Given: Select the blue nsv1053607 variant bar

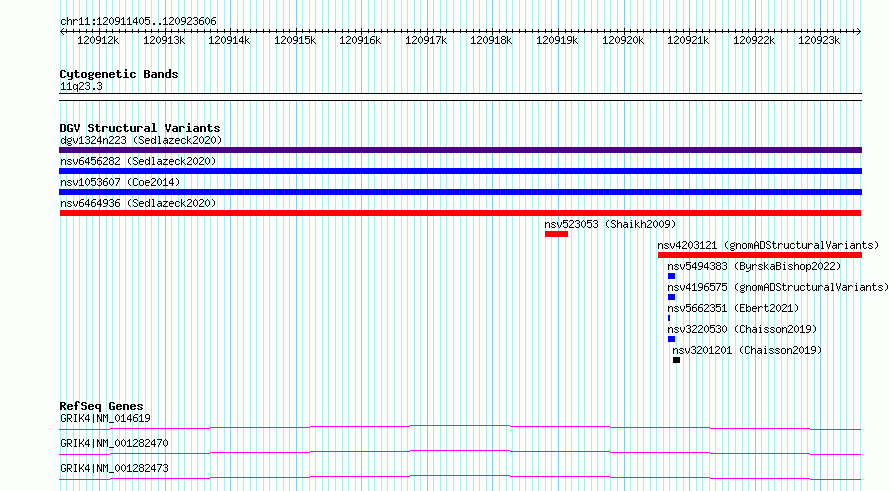Looking at the screenshot, I should (x=460, y=192).
